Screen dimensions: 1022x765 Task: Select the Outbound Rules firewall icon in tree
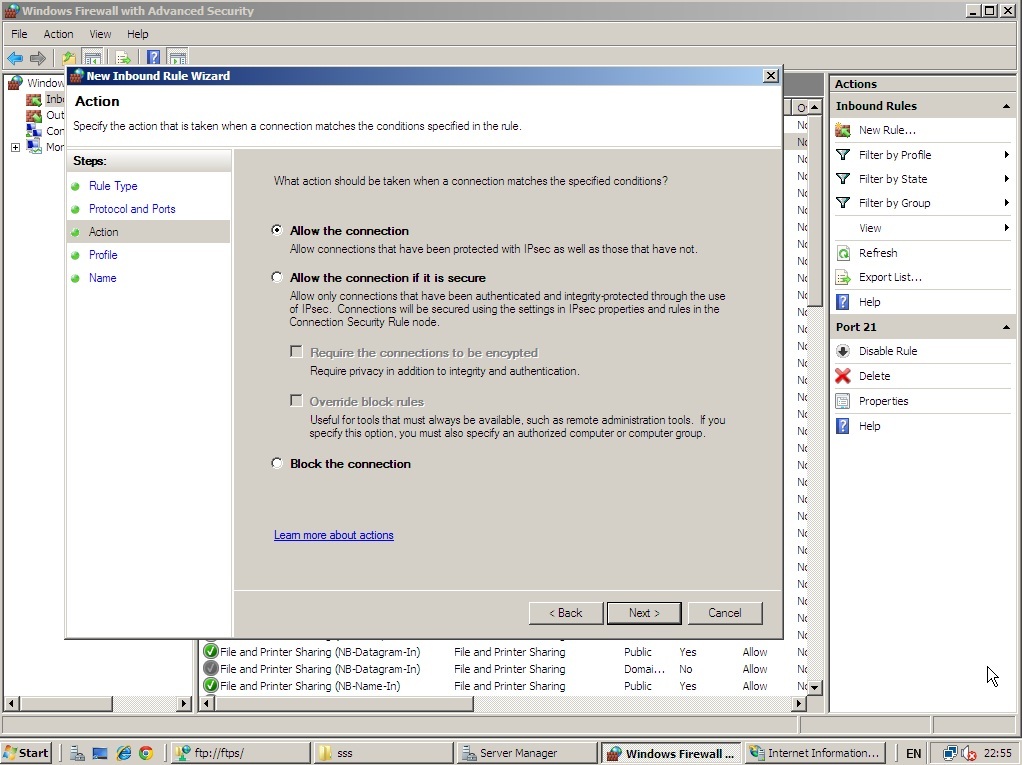[x=33, y=115]
